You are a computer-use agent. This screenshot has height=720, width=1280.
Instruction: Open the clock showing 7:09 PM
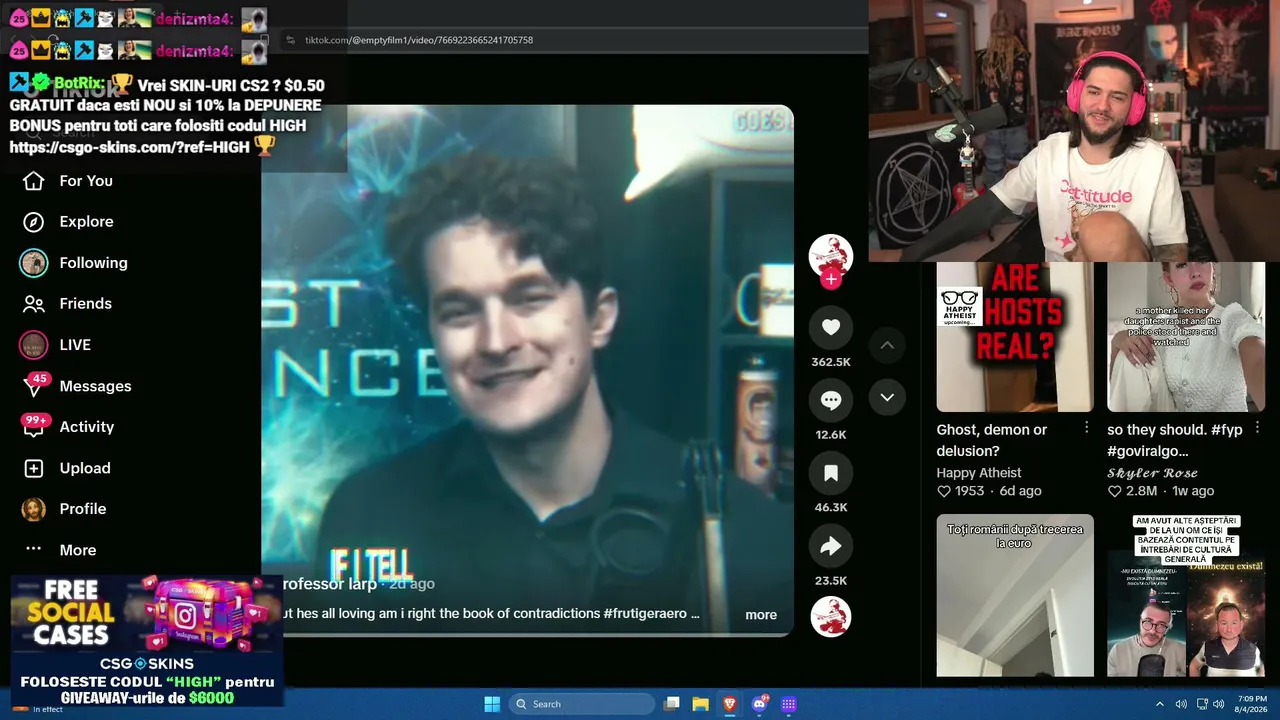1252,704
